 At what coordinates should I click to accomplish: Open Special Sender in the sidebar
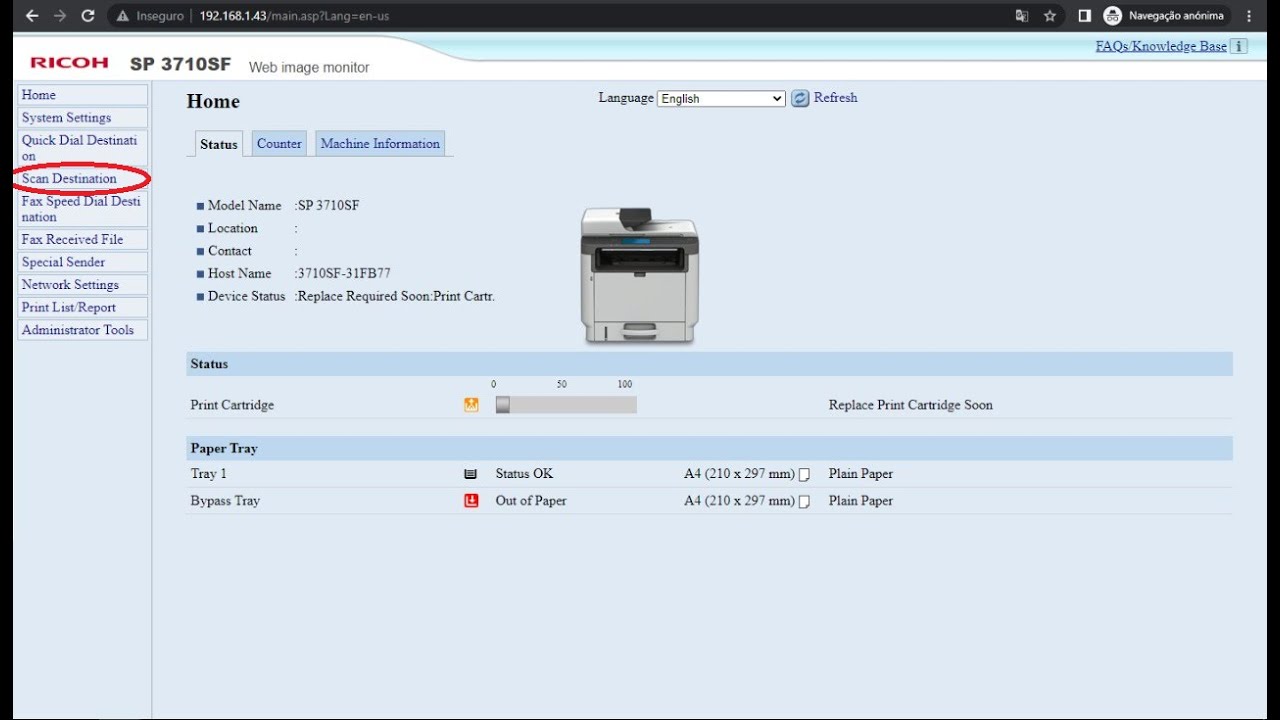click(84, 262)
